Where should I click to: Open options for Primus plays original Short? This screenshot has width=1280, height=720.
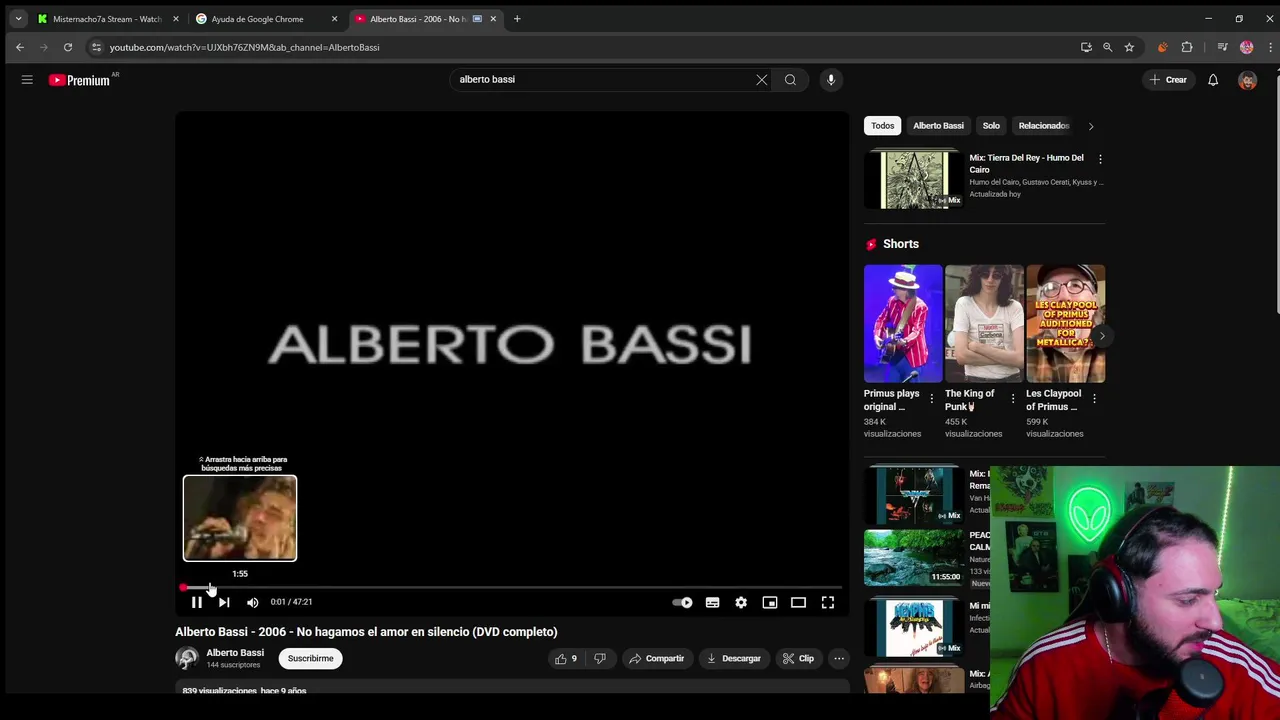[932, 399]
